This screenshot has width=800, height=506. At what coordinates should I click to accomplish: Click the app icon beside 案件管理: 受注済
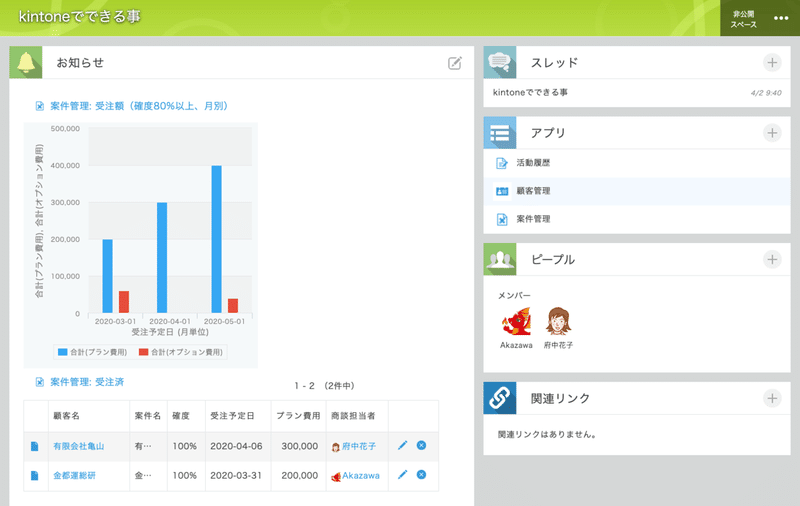(39, 382)
